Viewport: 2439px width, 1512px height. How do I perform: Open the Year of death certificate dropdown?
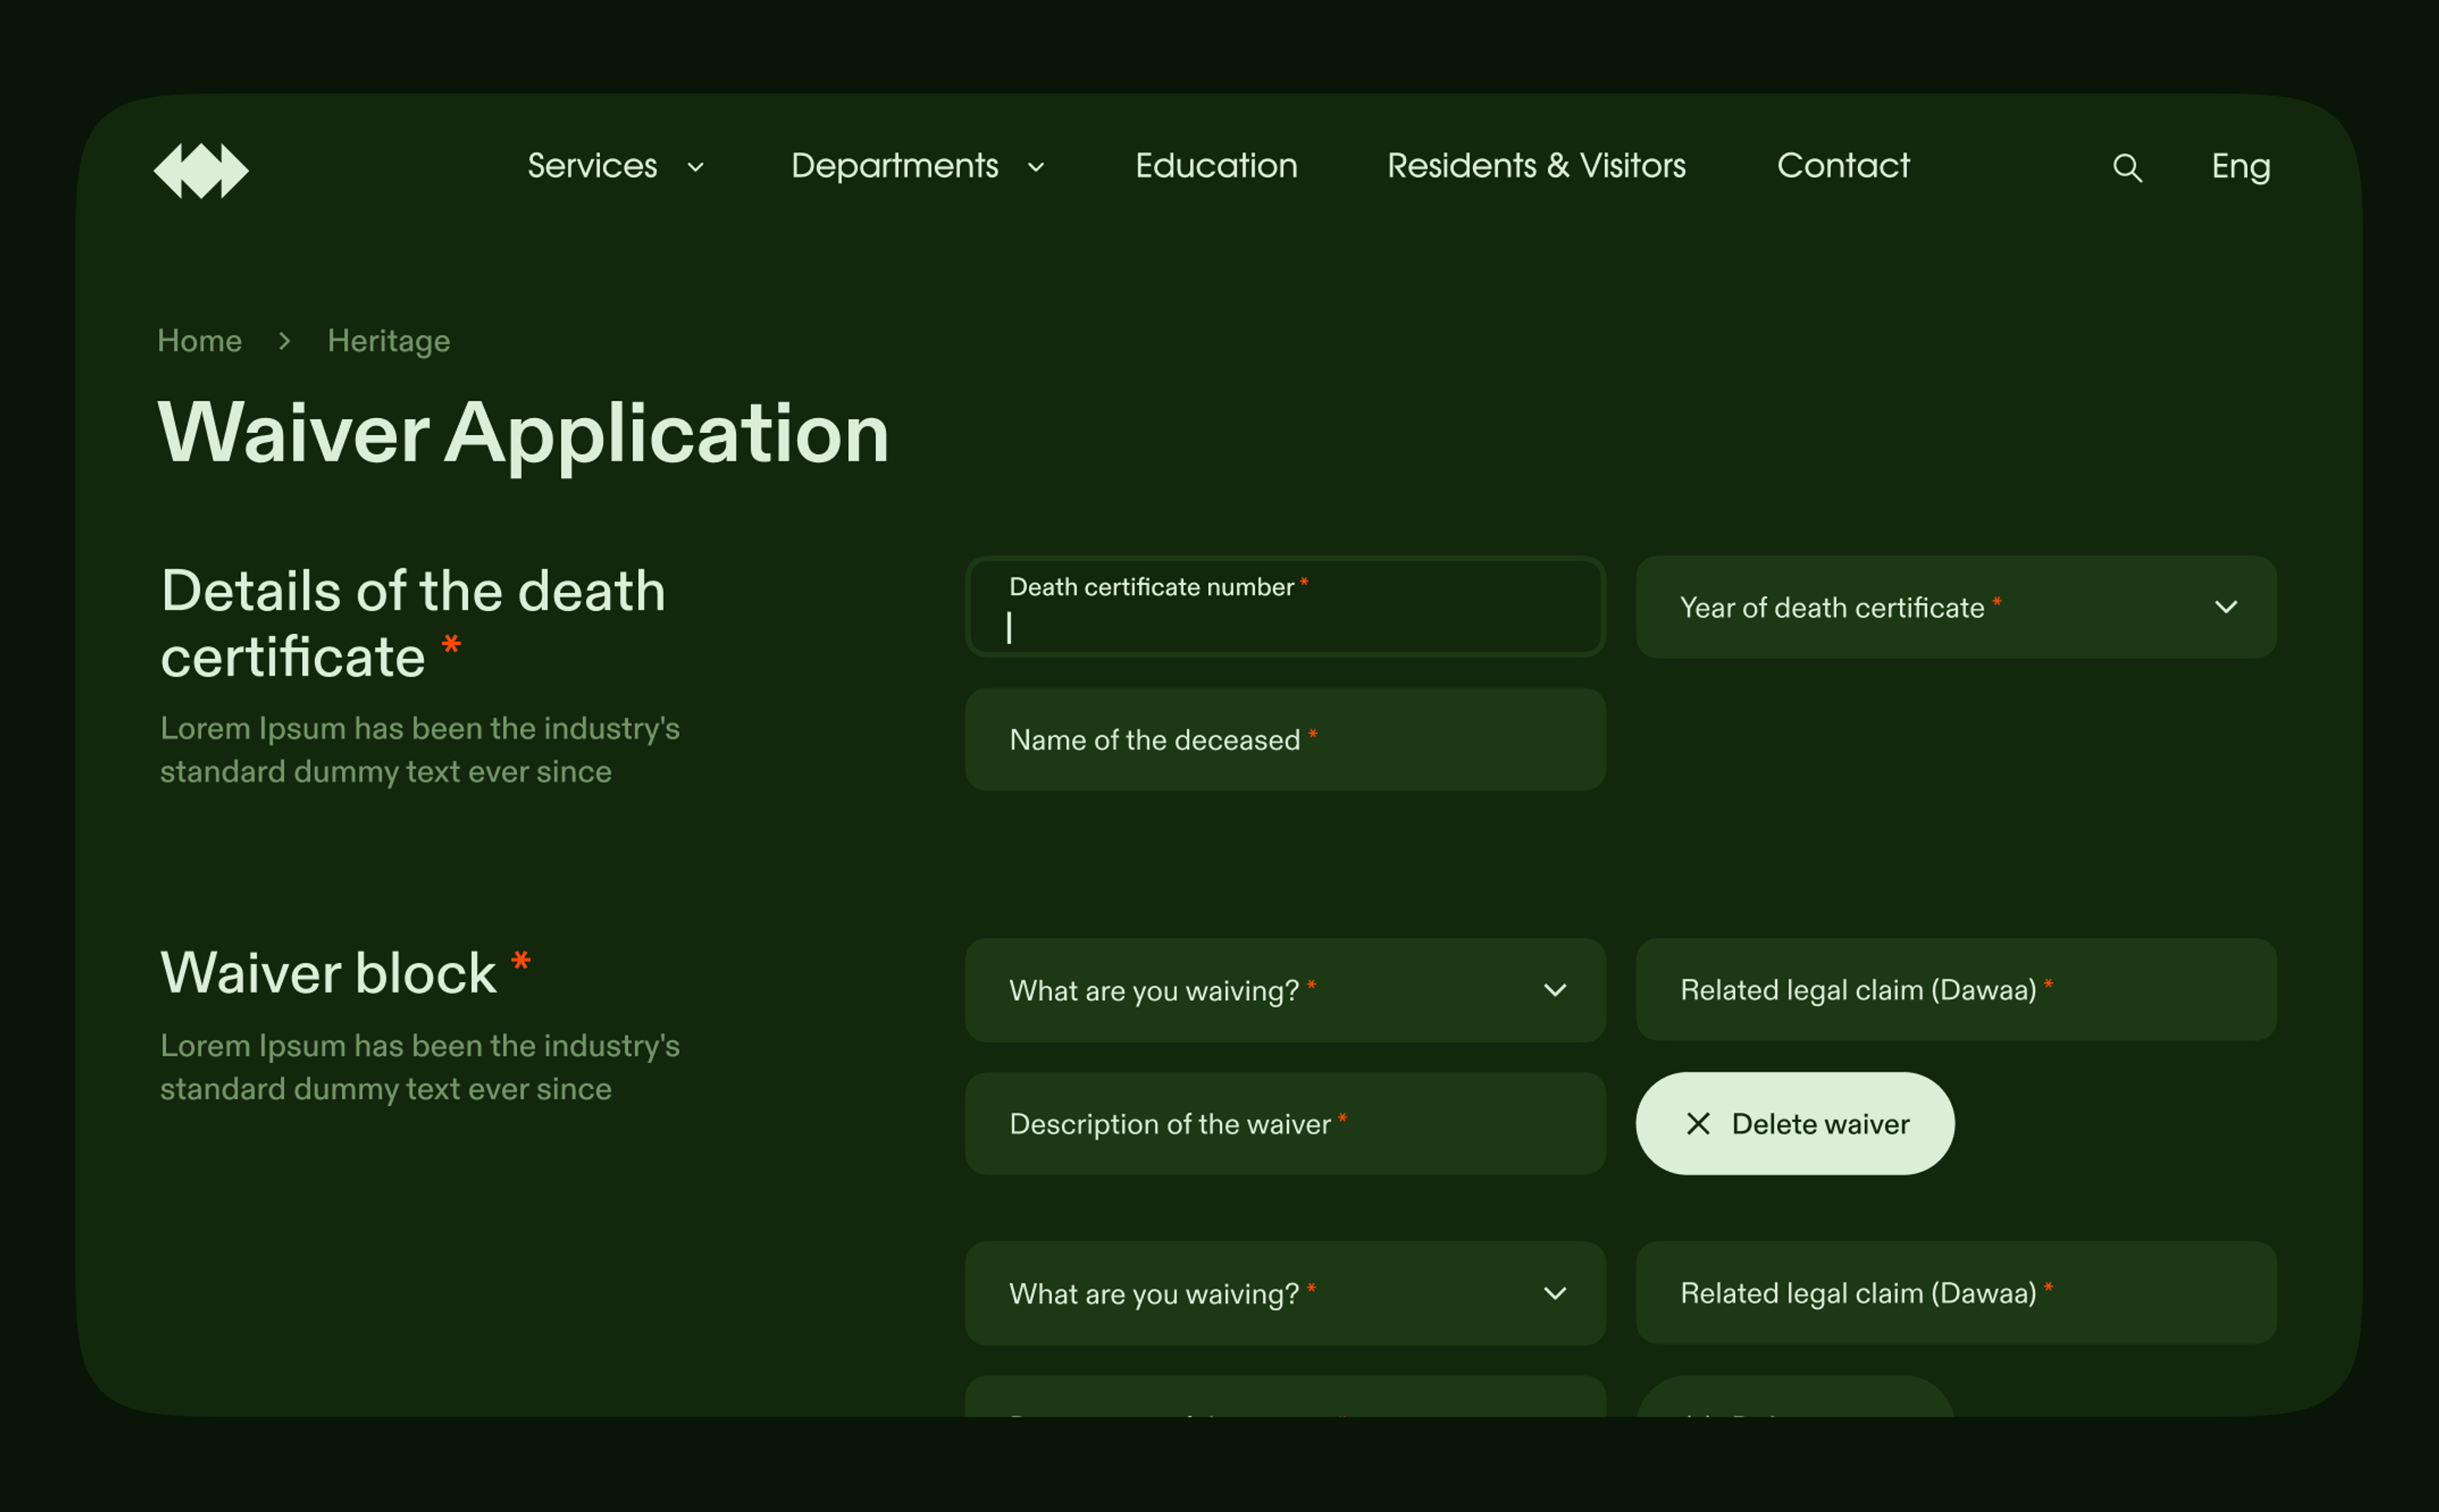click(x=1955, y=607)
